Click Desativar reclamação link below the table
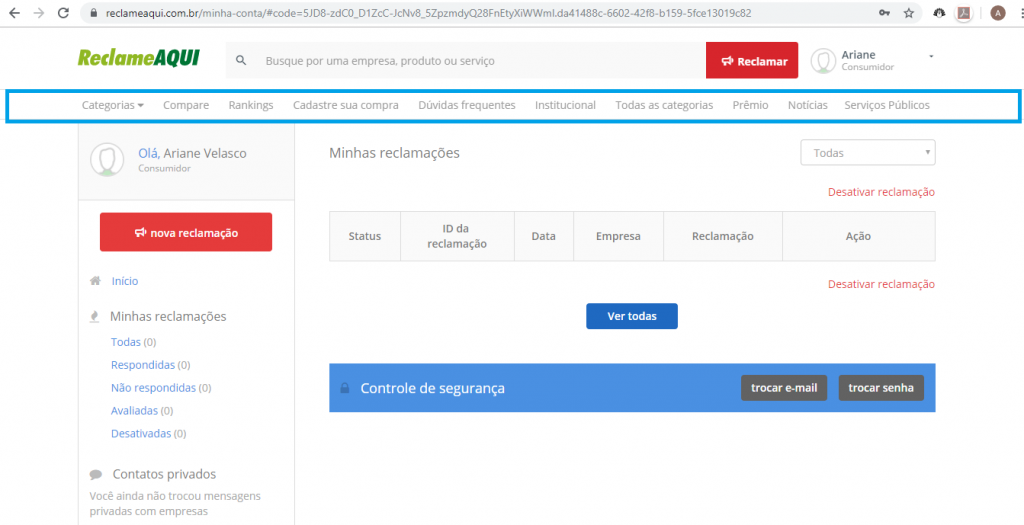The image size is (1024, 525). pyautogui.click(x=881, y=284)
